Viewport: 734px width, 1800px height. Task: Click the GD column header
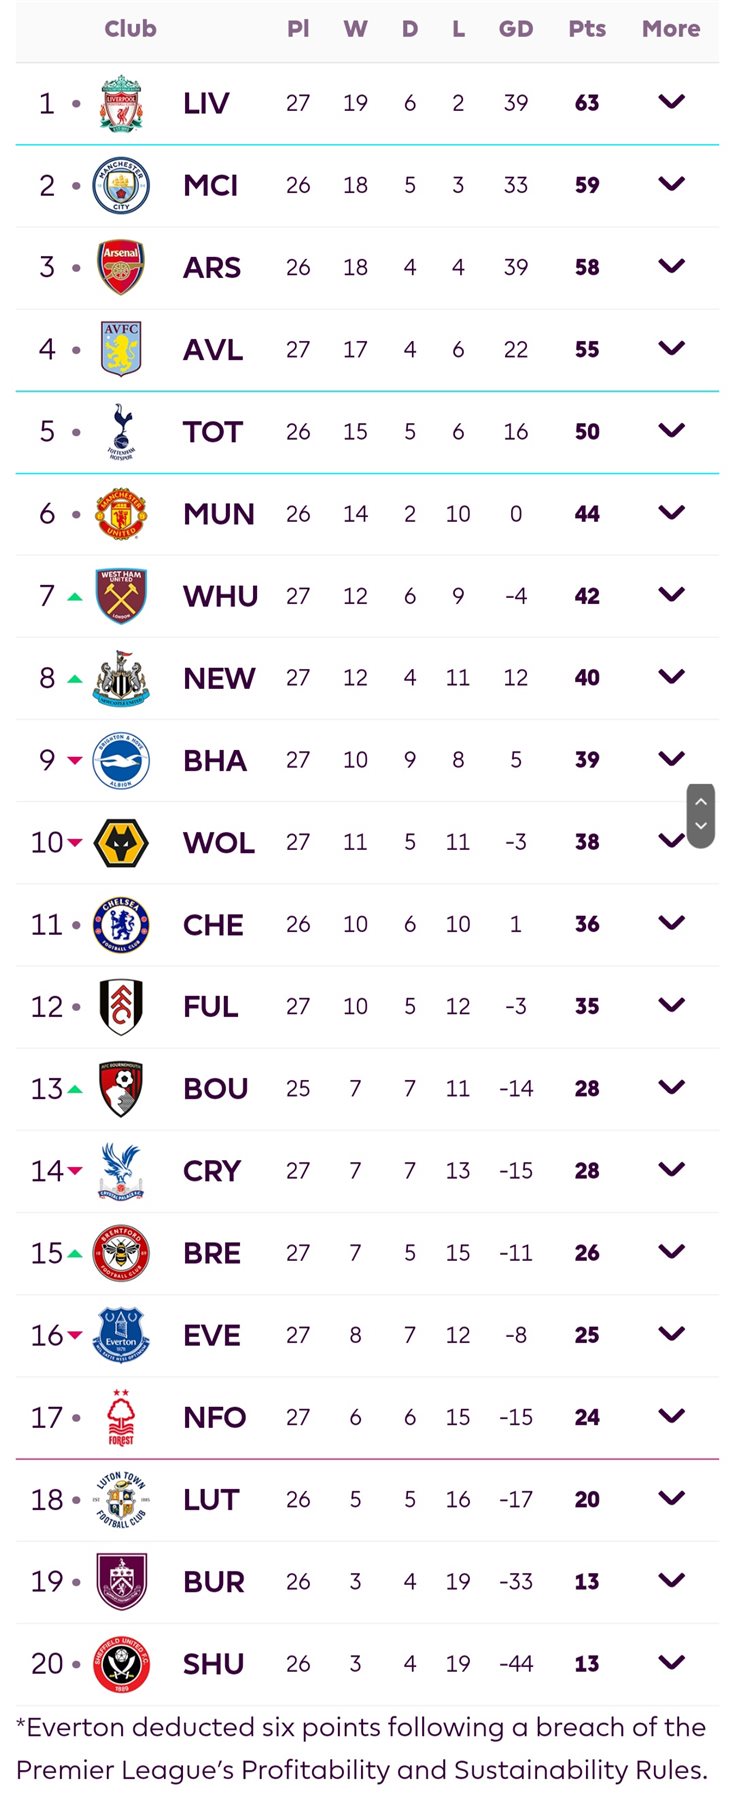coord(515,29)
